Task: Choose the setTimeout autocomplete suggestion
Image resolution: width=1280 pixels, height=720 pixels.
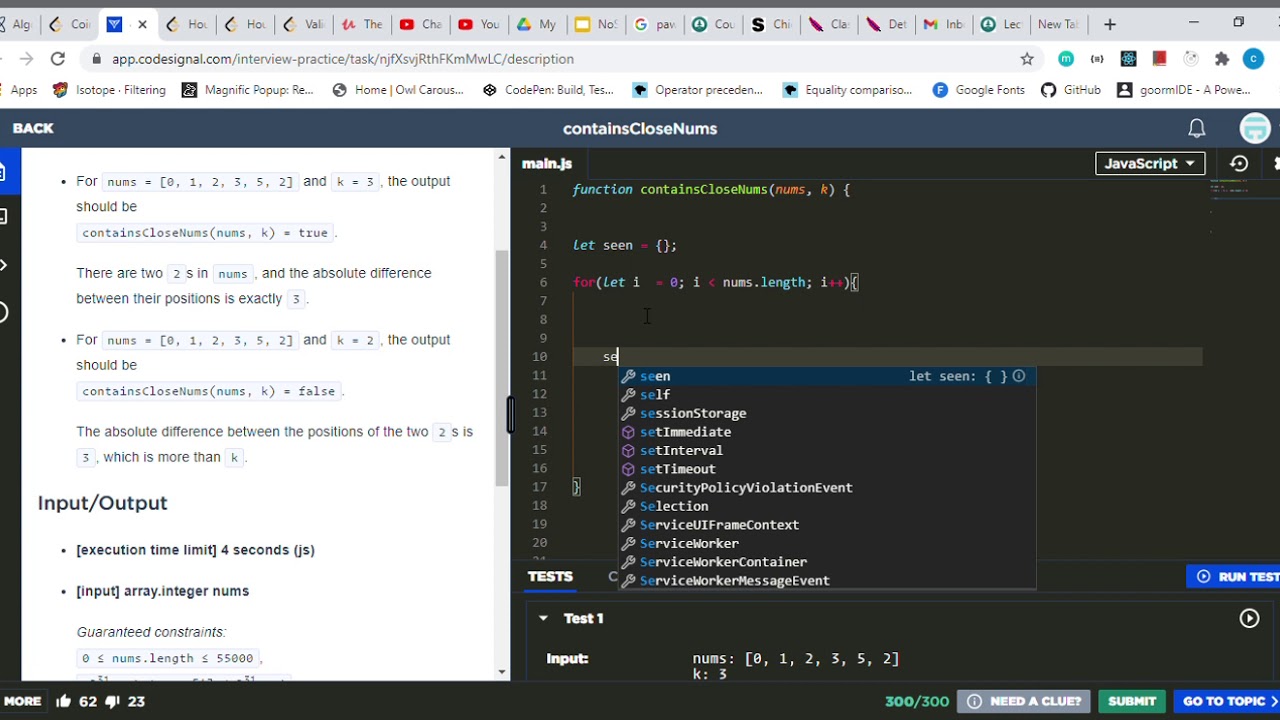Action: [x=826, y=469]
